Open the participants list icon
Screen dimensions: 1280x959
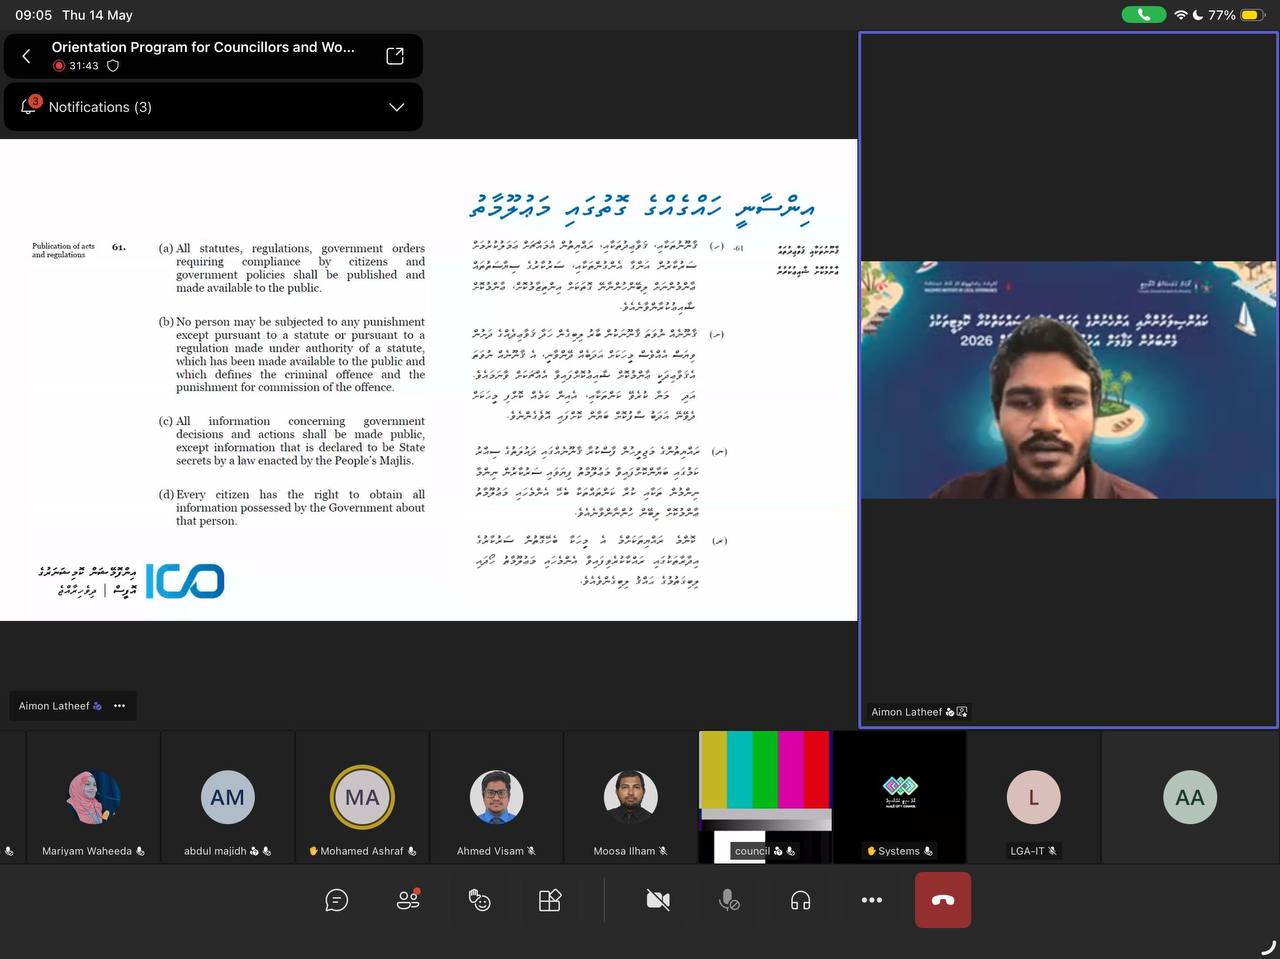[408, 900]
